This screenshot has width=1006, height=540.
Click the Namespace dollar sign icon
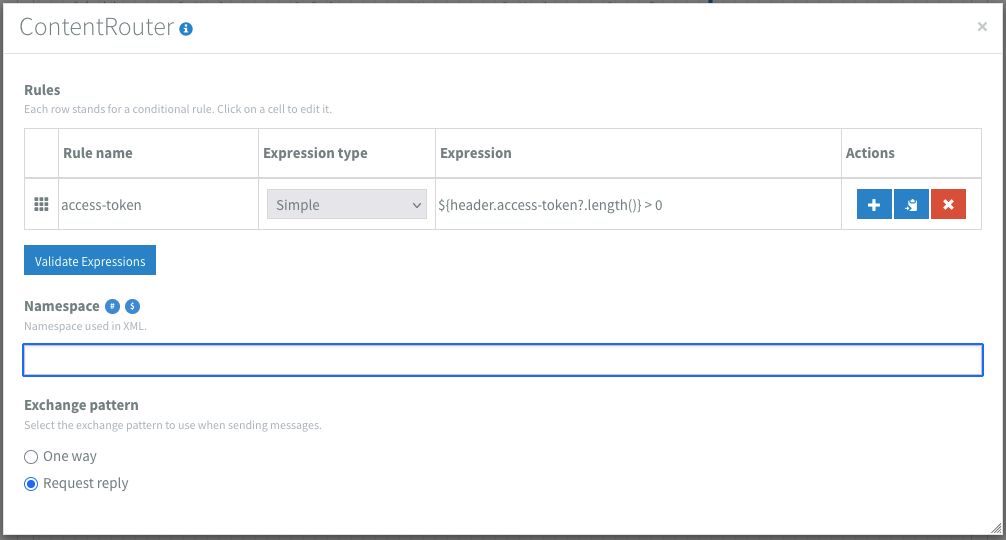point(132,306)
